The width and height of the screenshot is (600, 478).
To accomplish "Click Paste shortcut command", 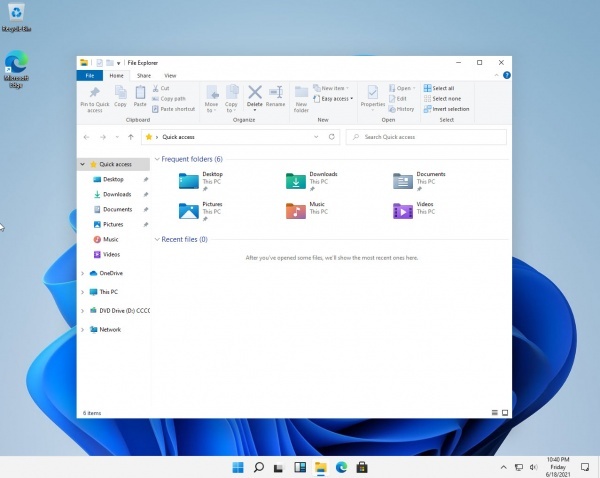I will (x=173, y=109).
